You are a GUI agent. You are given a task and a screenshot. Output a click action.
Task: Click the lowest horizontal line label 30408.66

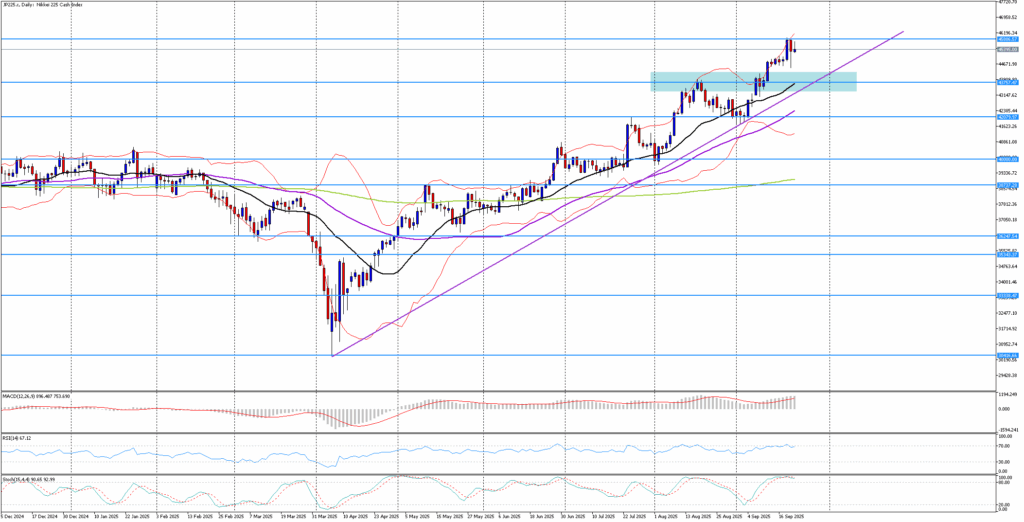1007,355
